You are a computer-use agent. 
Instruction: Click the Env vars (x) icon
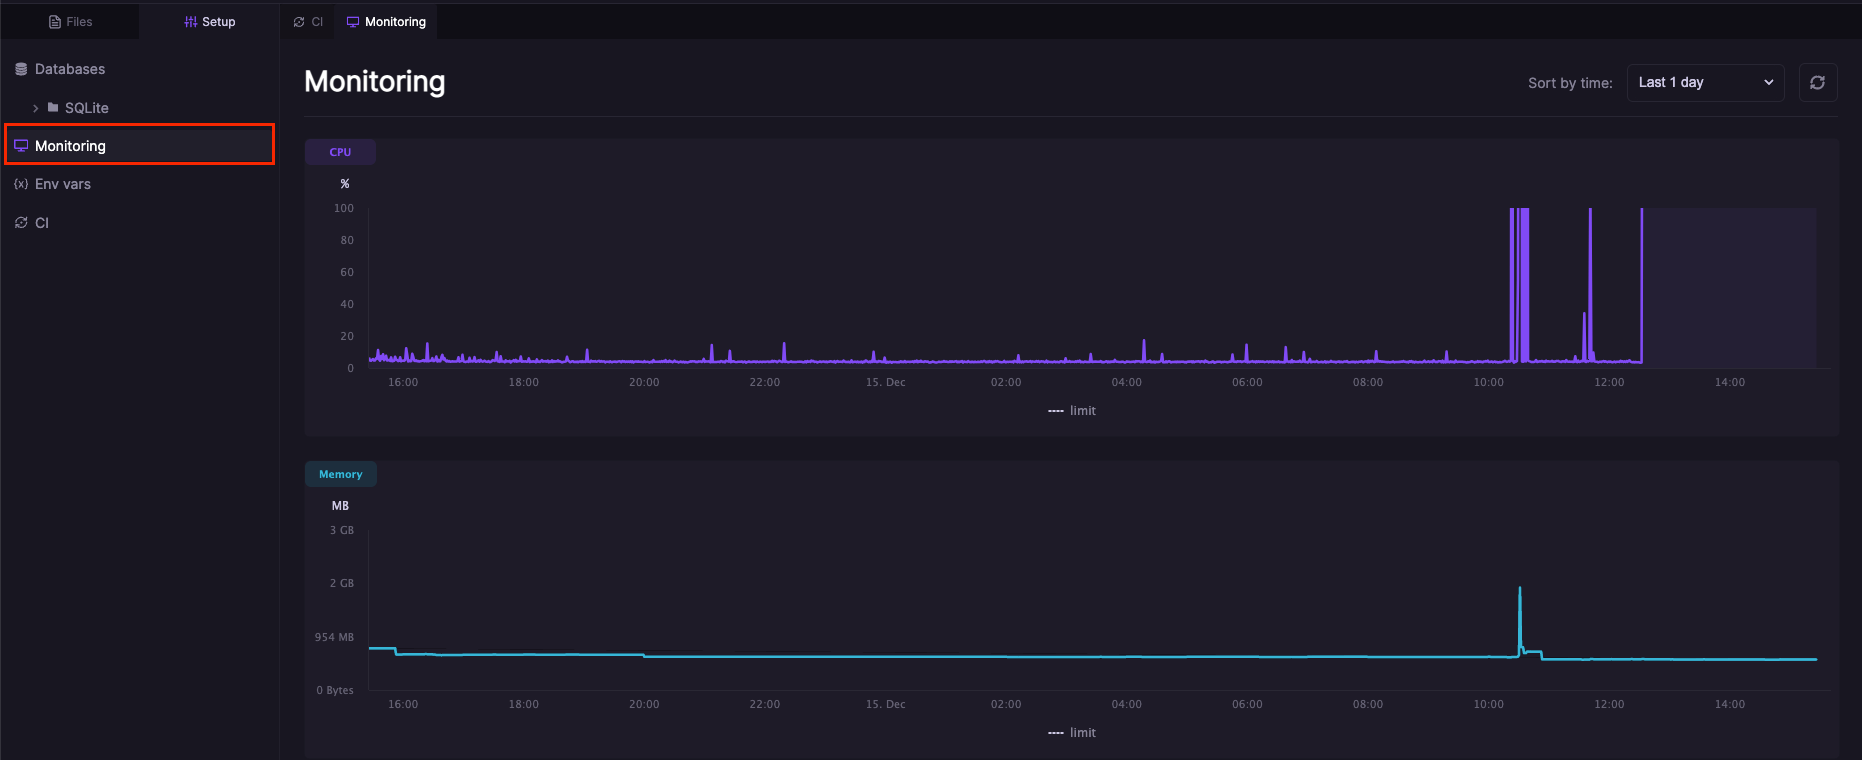21,184
